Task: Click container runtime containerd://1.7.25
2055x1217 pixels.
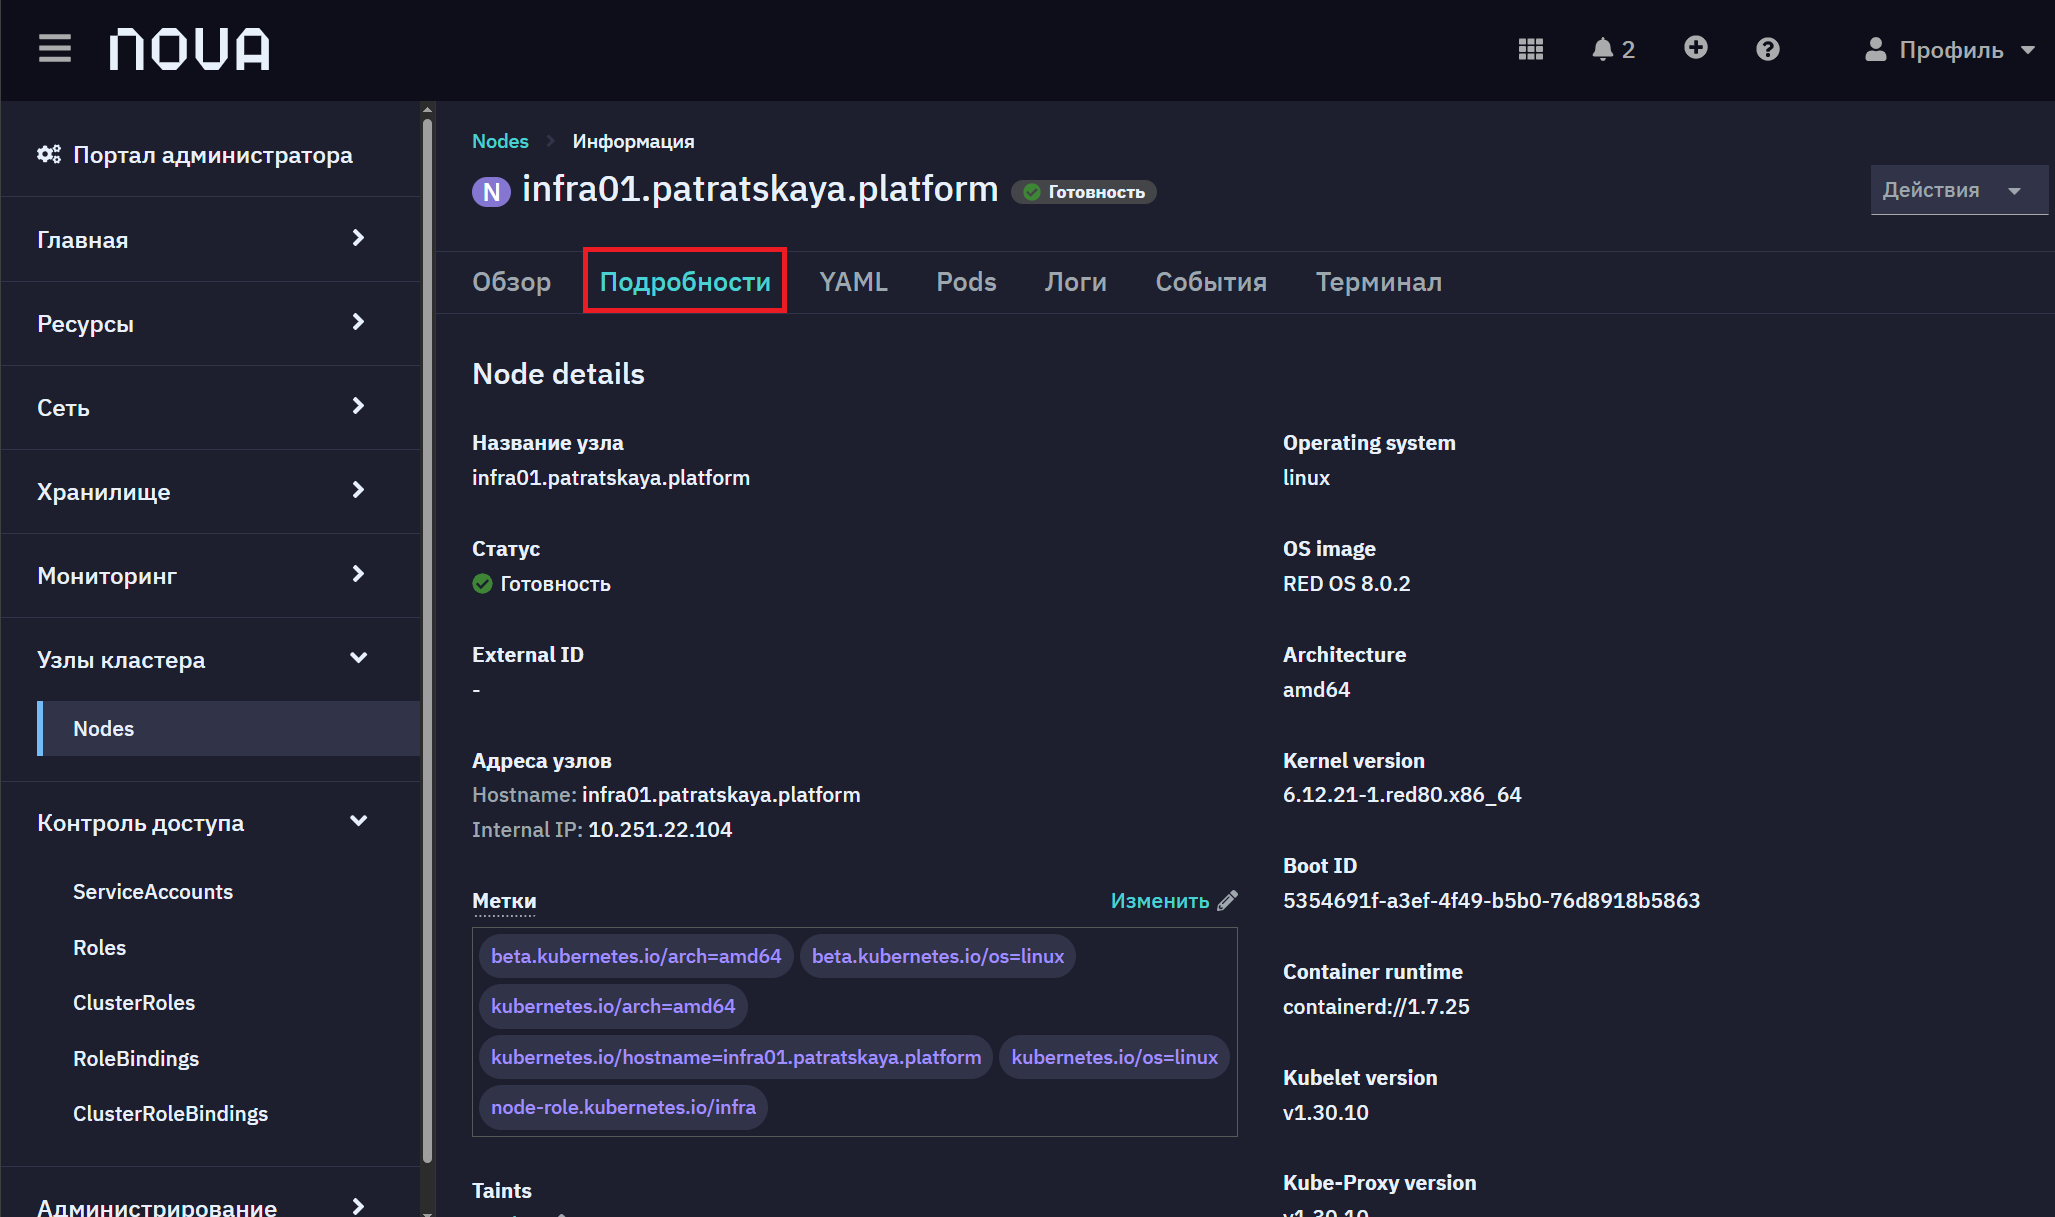Action: click(1376, 1006)
